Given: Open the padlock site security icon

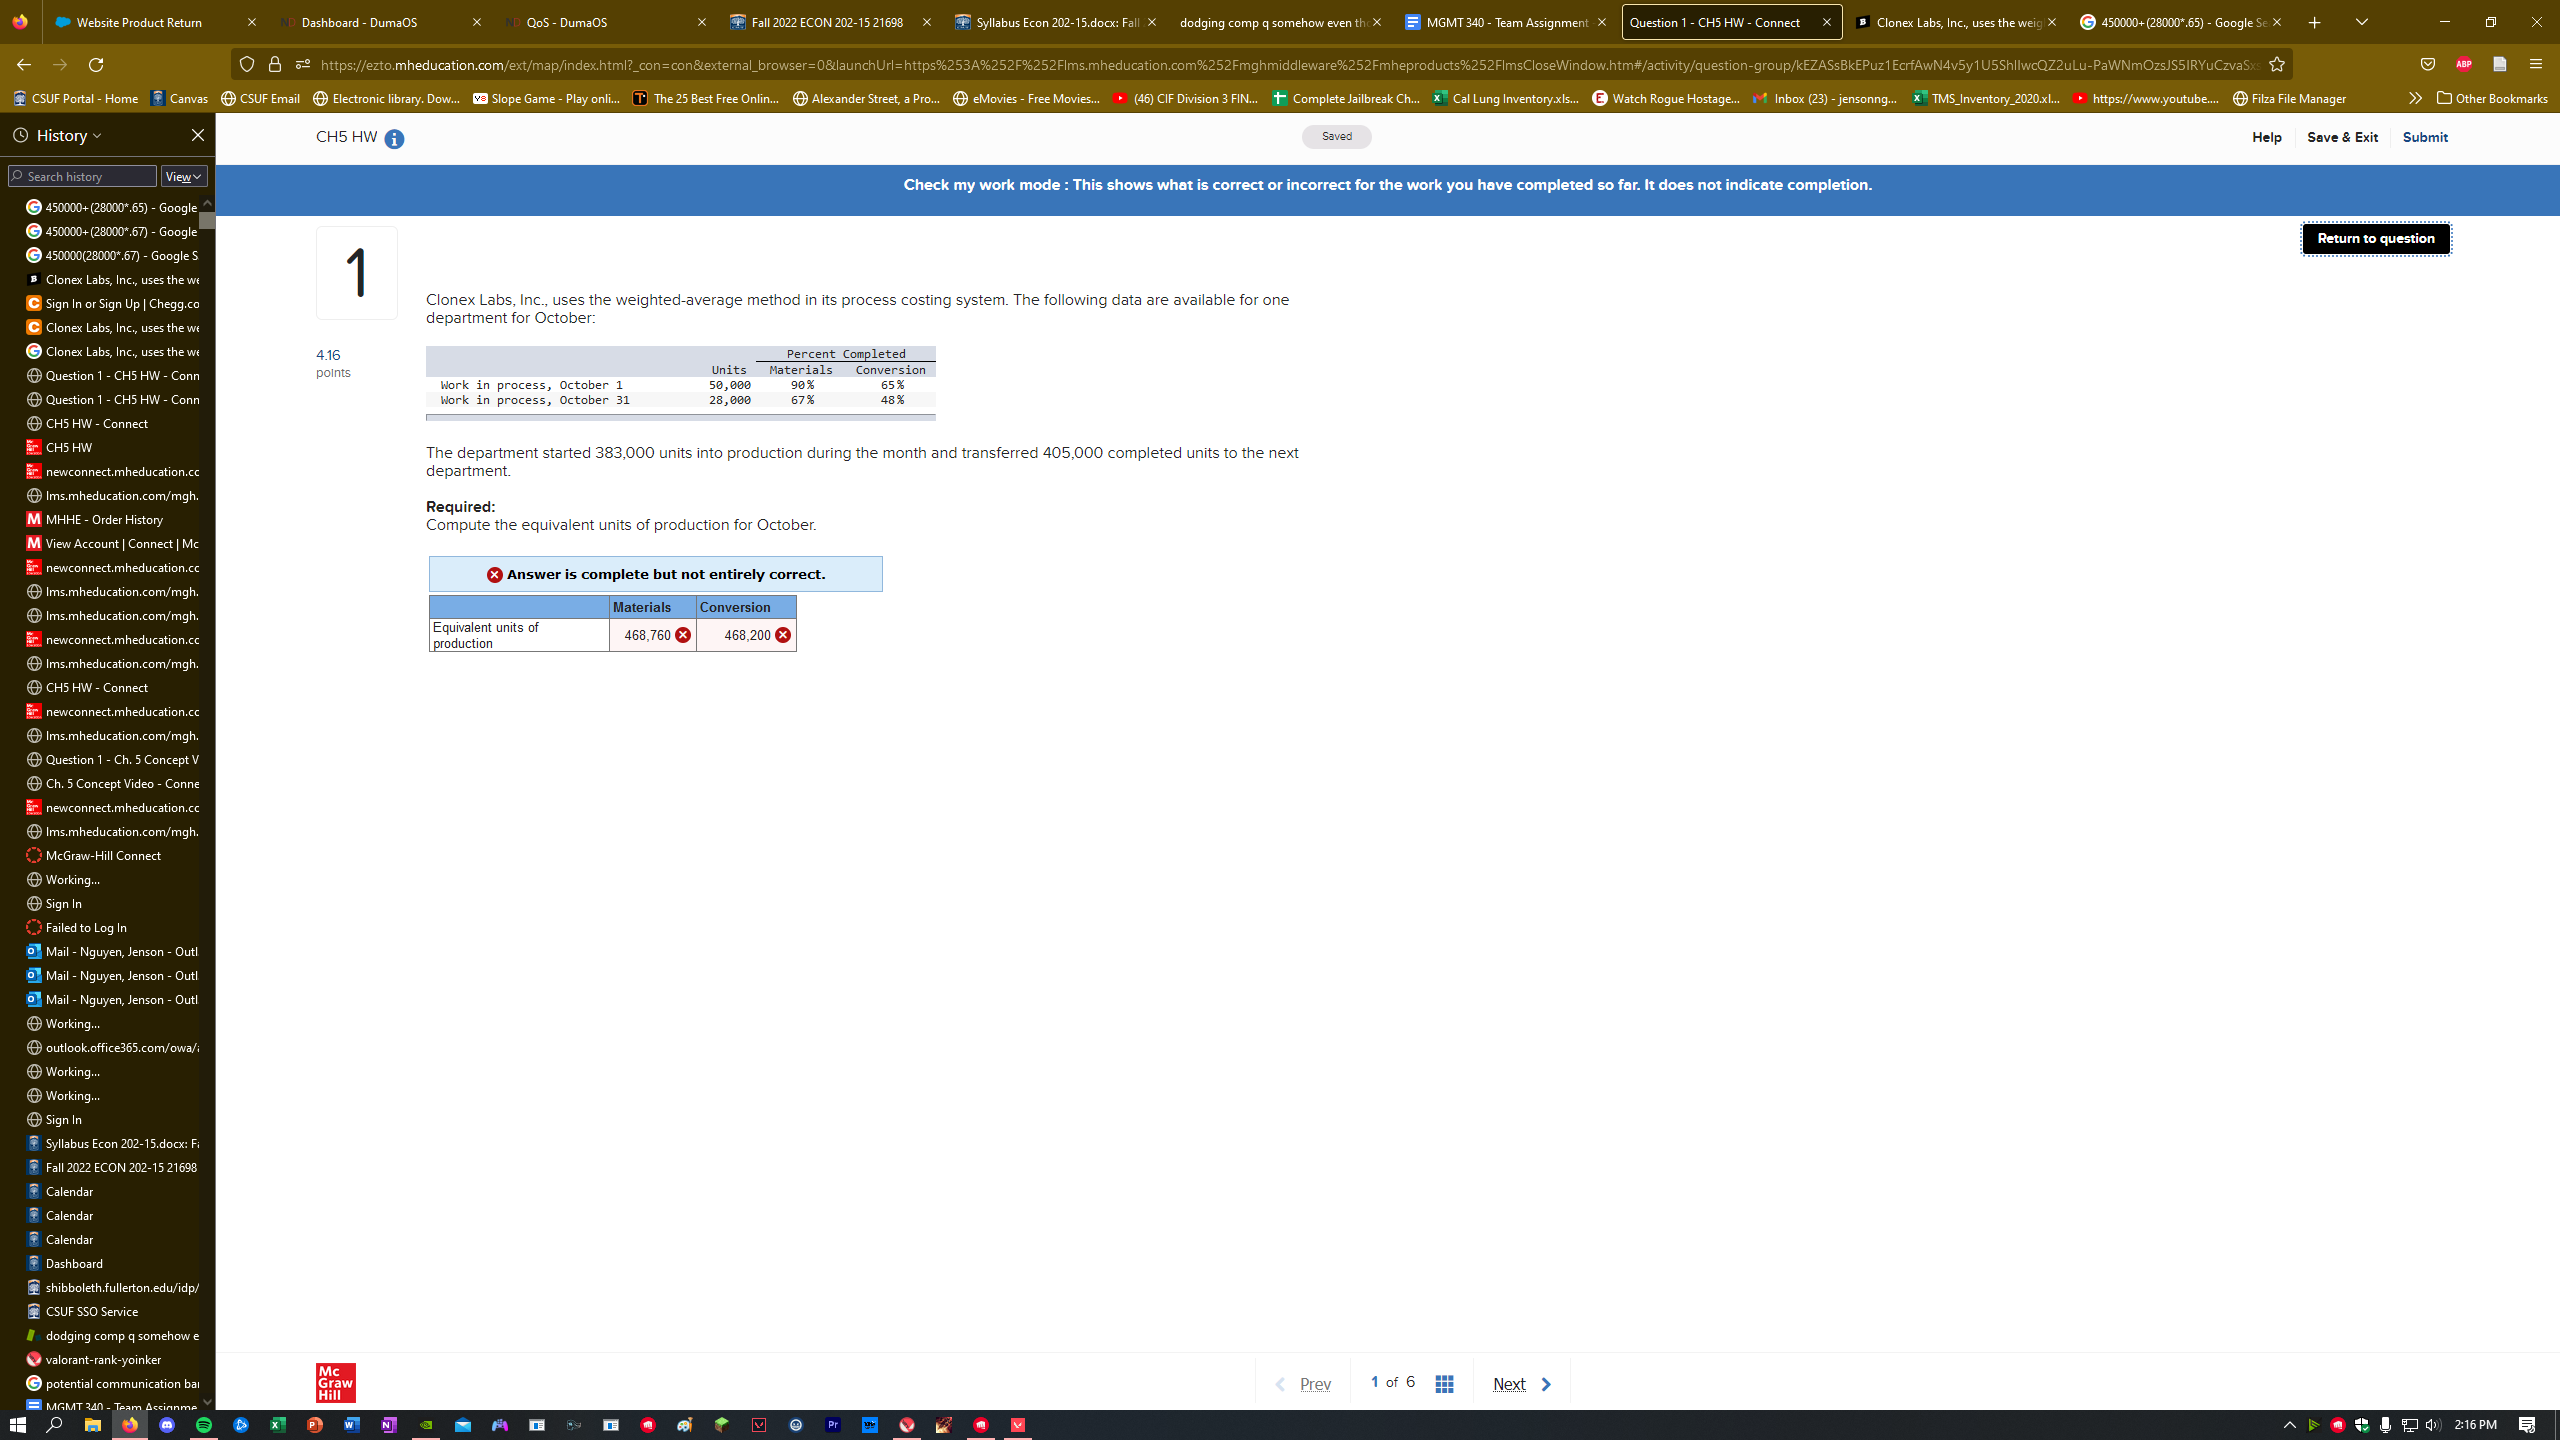Looking at the screenshot, I should tap(274, 64).
